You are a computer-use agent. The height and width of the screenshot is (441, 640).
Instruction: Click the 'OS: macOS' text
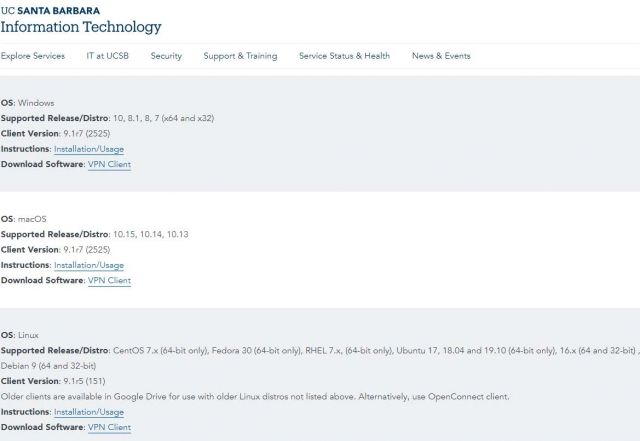point(24,219)
